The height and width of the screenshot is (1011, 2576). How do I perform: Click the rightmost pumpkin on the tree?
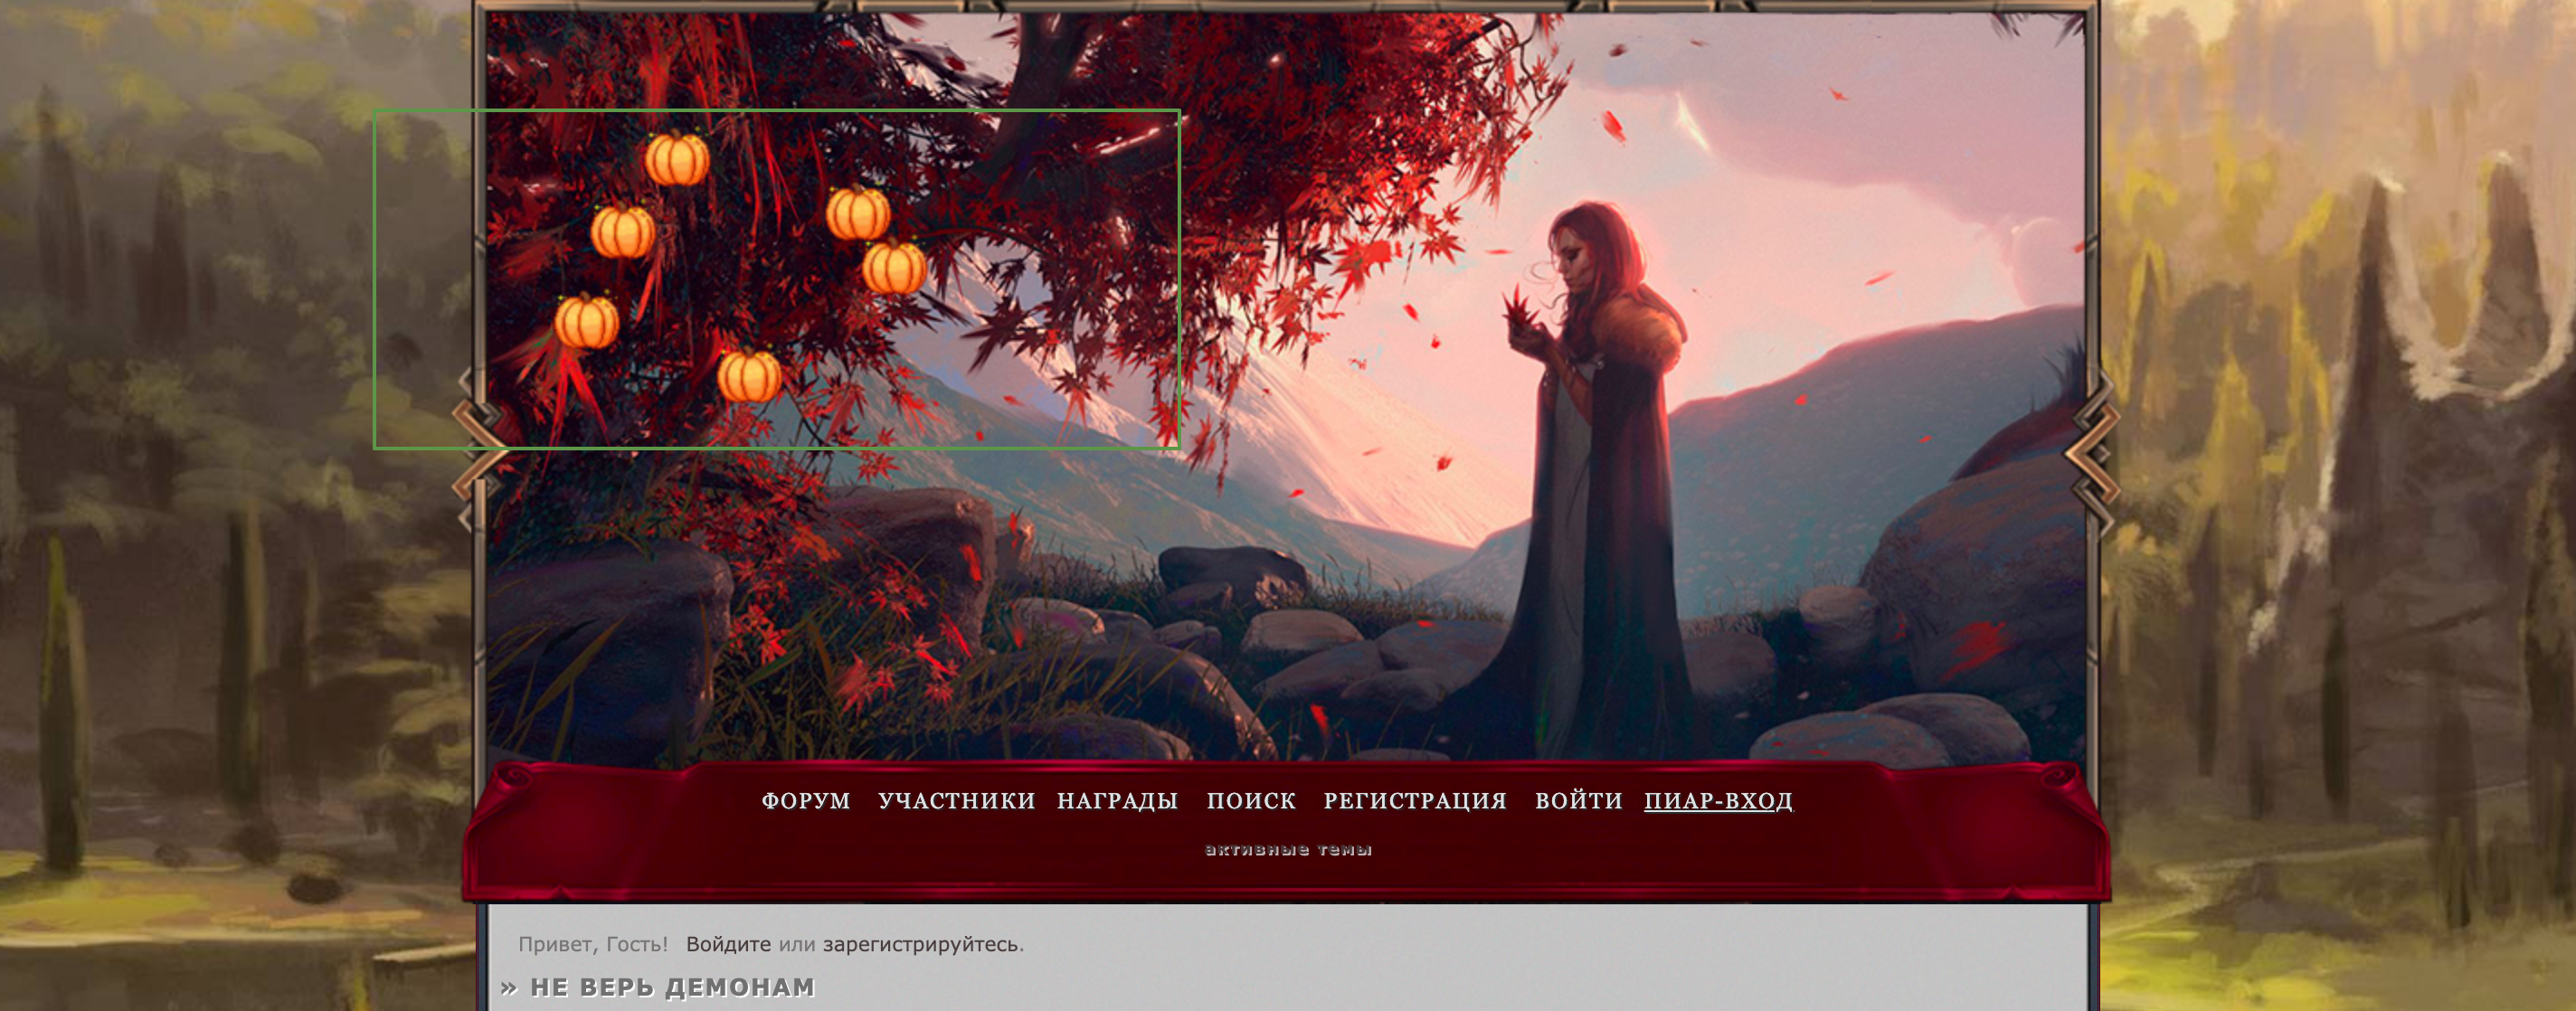pos(894,268)
